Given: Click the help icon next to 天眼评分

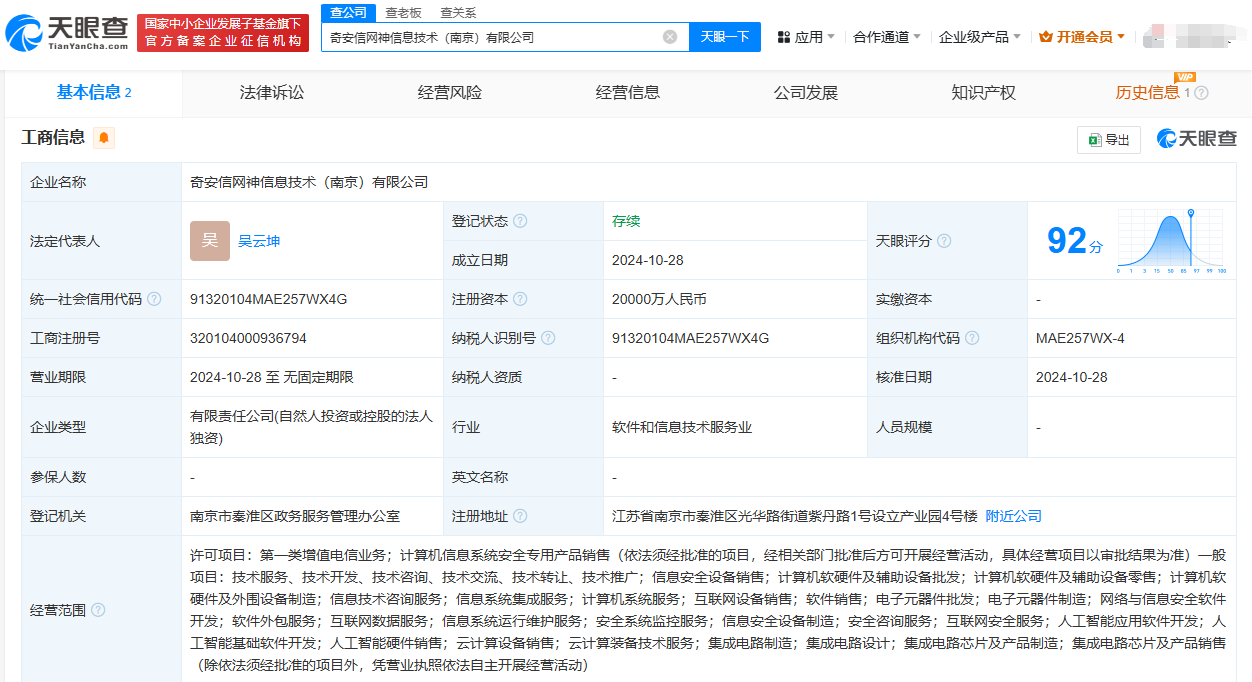Looking at the screenshot, I should tap(944, 241).
